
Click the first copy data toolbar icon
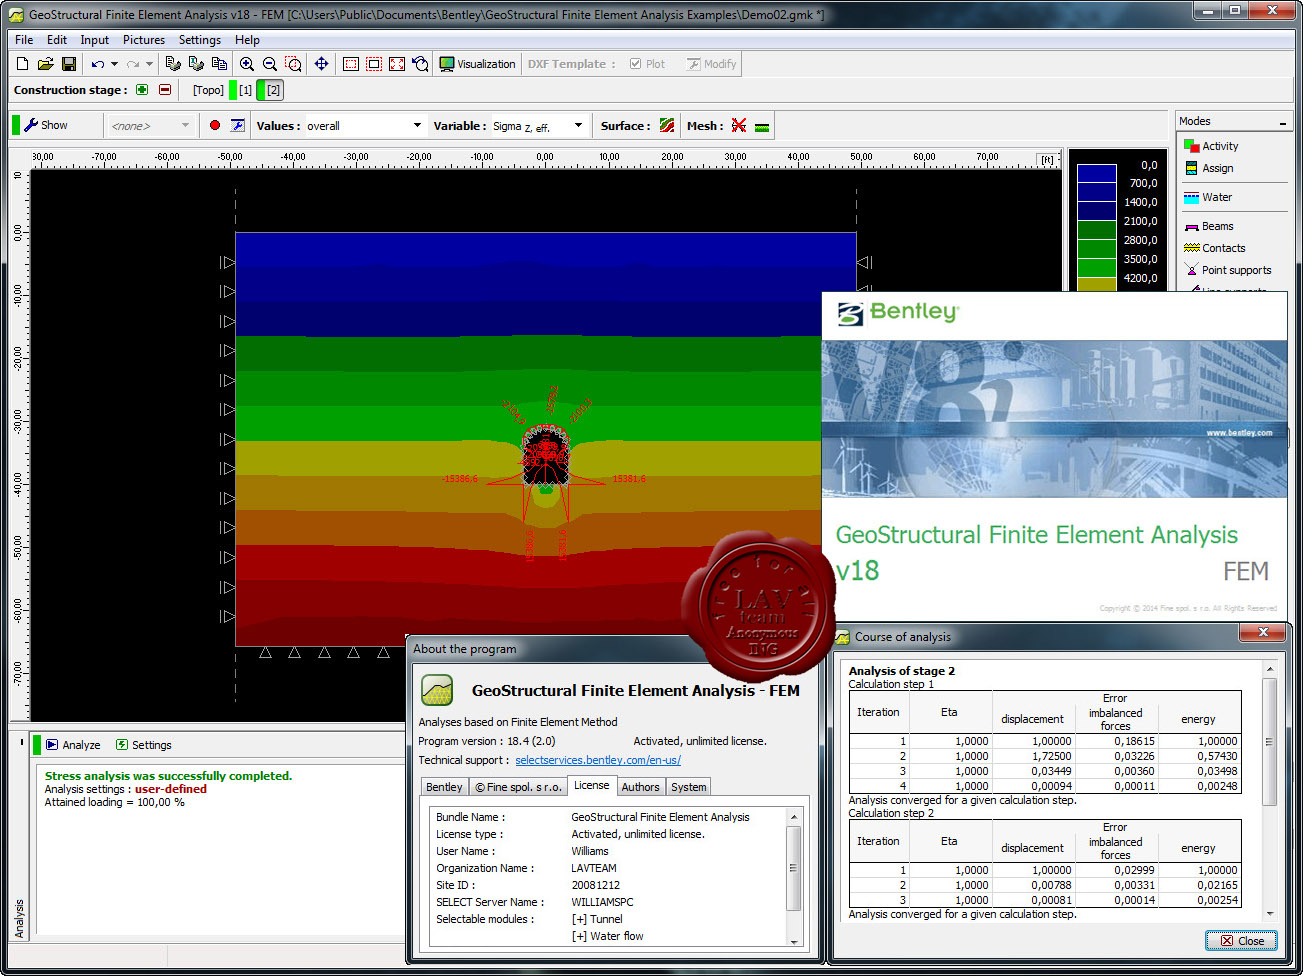173,64
